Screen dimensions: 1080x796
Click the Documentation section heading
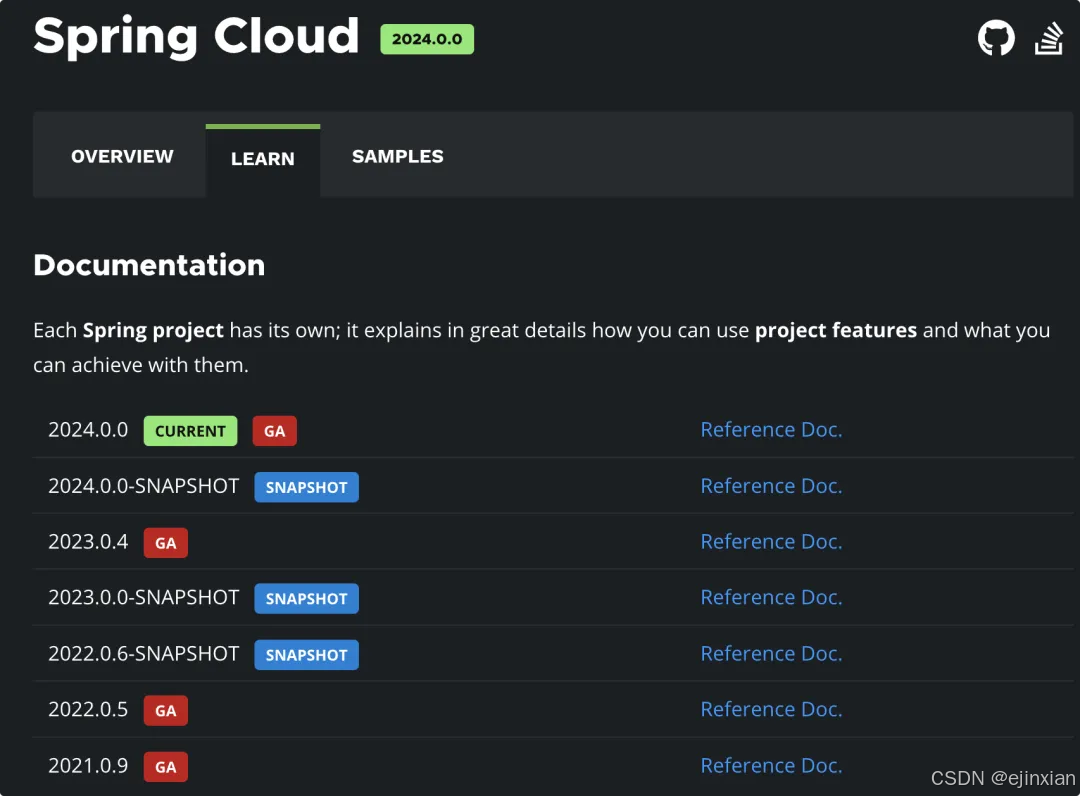pyautogui.click(x=149, y=265)
